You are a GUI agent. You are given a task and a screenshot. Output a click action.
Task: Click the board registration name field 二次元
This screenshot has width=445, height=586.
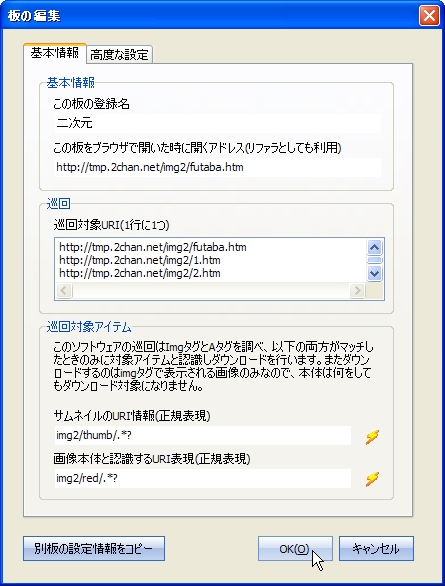218,123
